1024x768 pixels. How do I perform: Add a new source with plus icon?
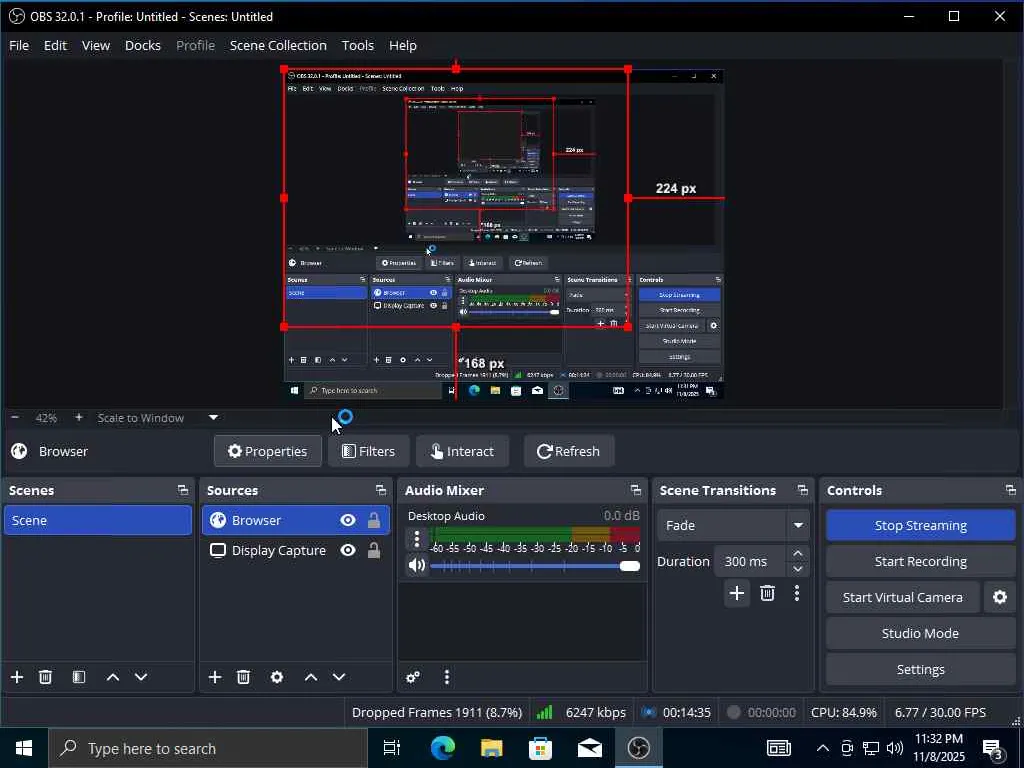click(215, 677)
